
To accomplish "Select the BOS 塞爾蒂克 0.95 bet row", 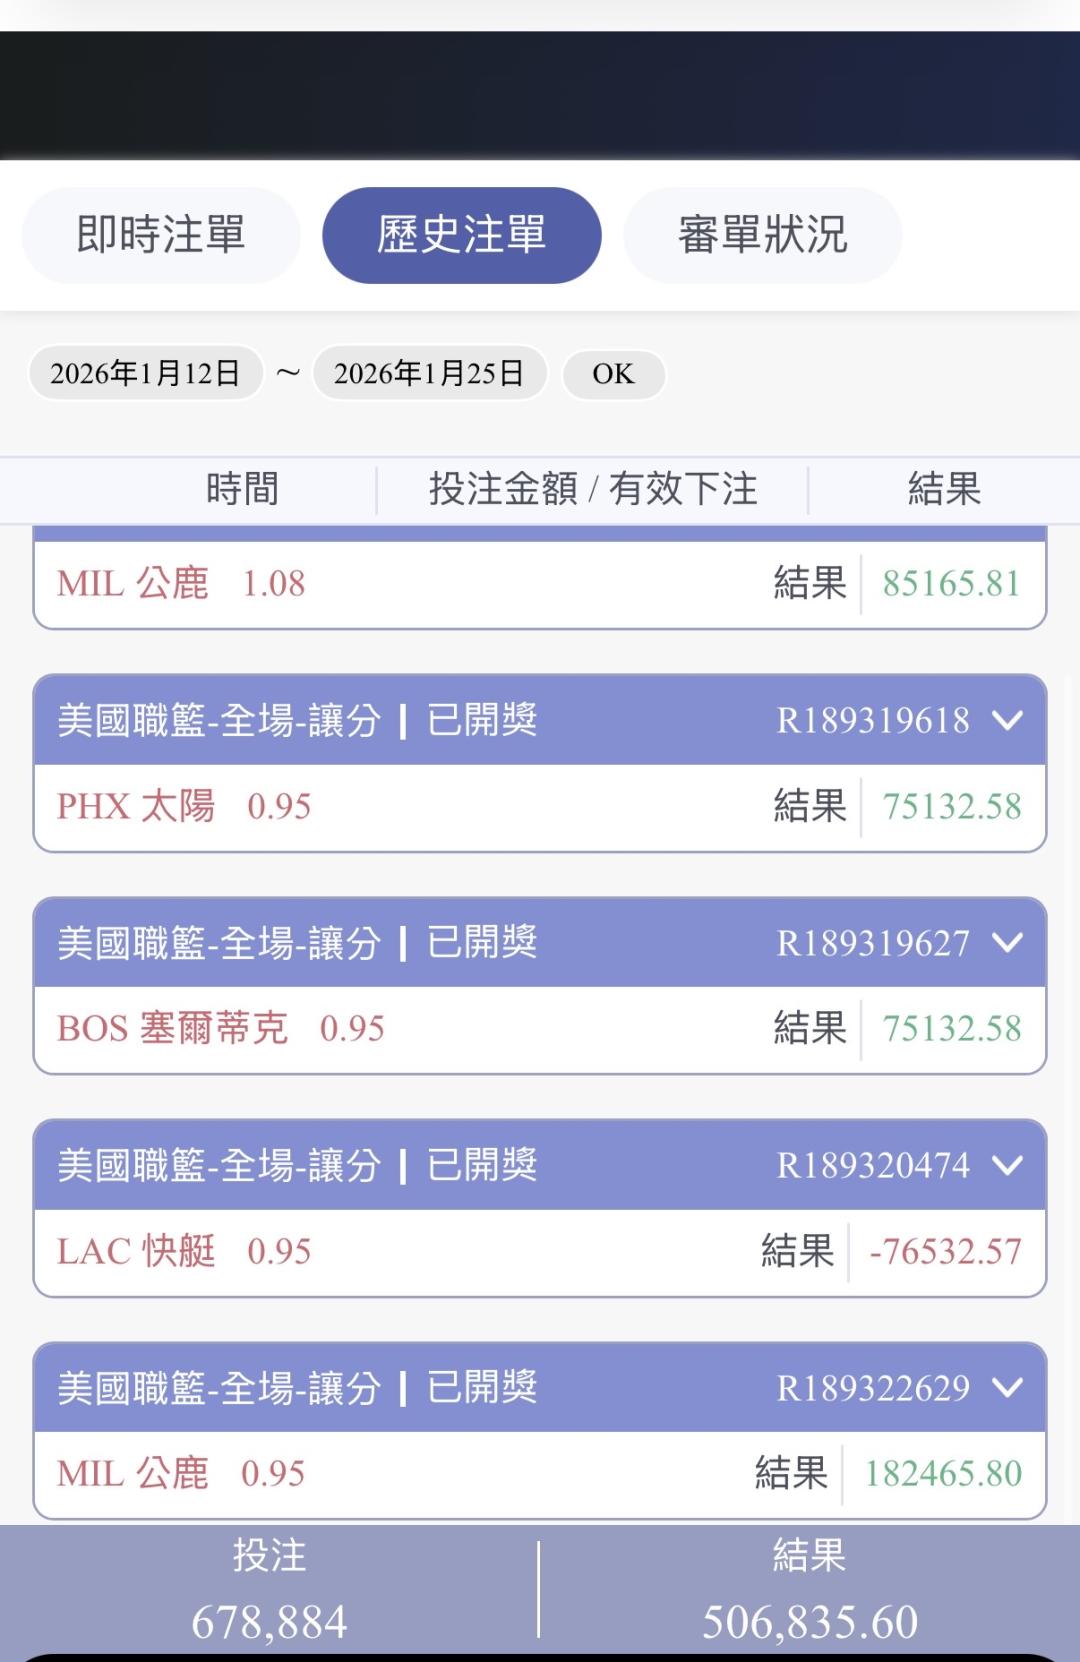I will 220,1028.
